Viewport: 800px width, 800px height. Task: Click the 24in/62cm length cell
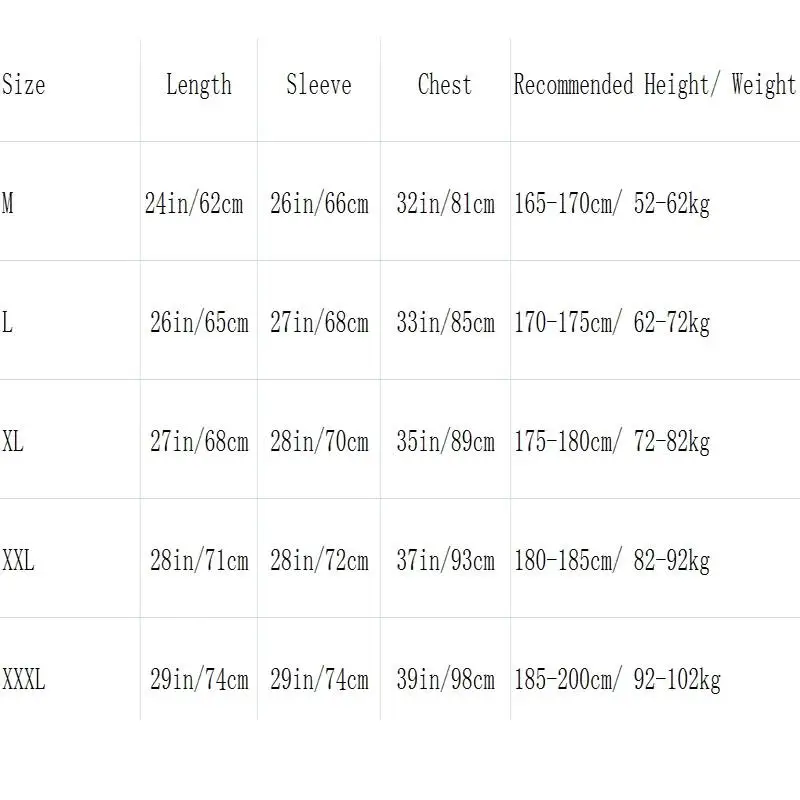click(x=194, y=204)
